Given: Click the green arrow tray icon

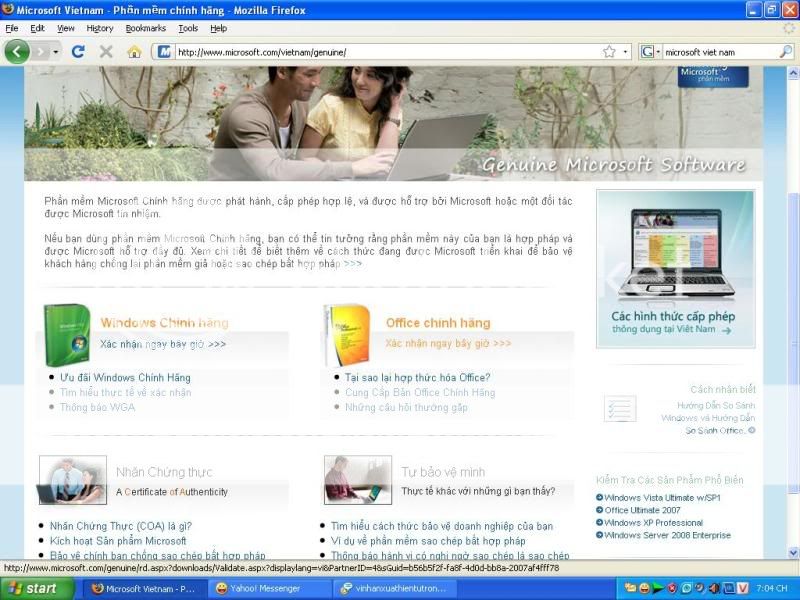Looking at the screenshot, I should (659, 589).
